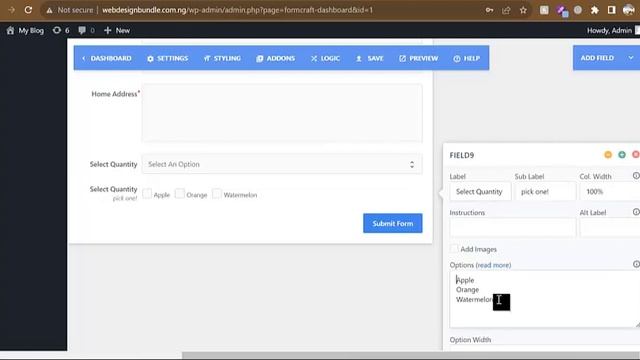Click the Option Width label
This screenshot has height=360, width=640.
(x=470, y=340)
